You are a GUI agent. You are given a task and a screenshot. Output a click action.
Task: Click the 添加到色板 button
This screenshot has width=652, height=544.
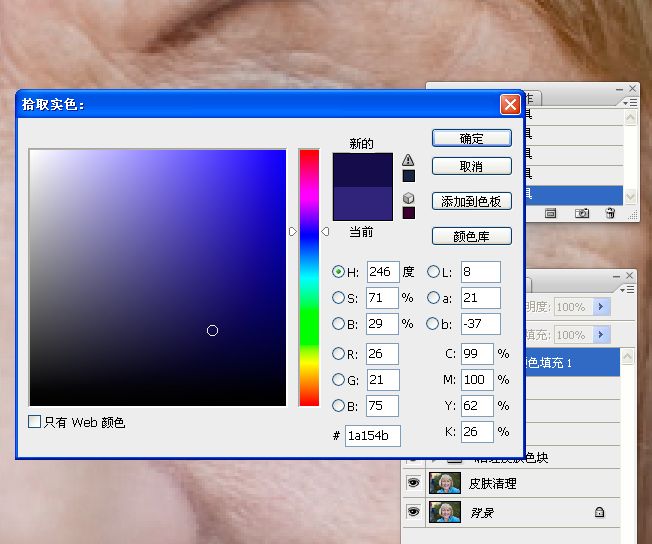tap(472, 201)
